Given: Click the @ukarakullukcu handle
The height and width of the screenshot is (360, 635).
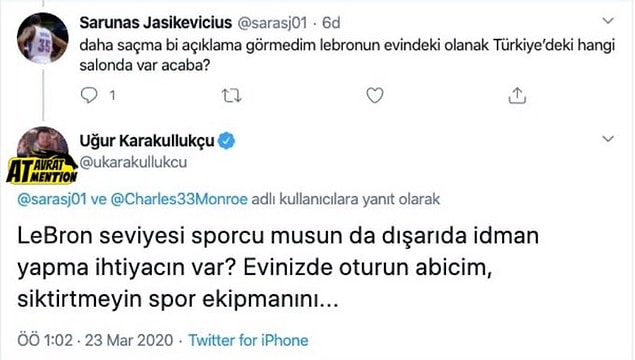Looking at the screenshot, I should coord(133,162).
